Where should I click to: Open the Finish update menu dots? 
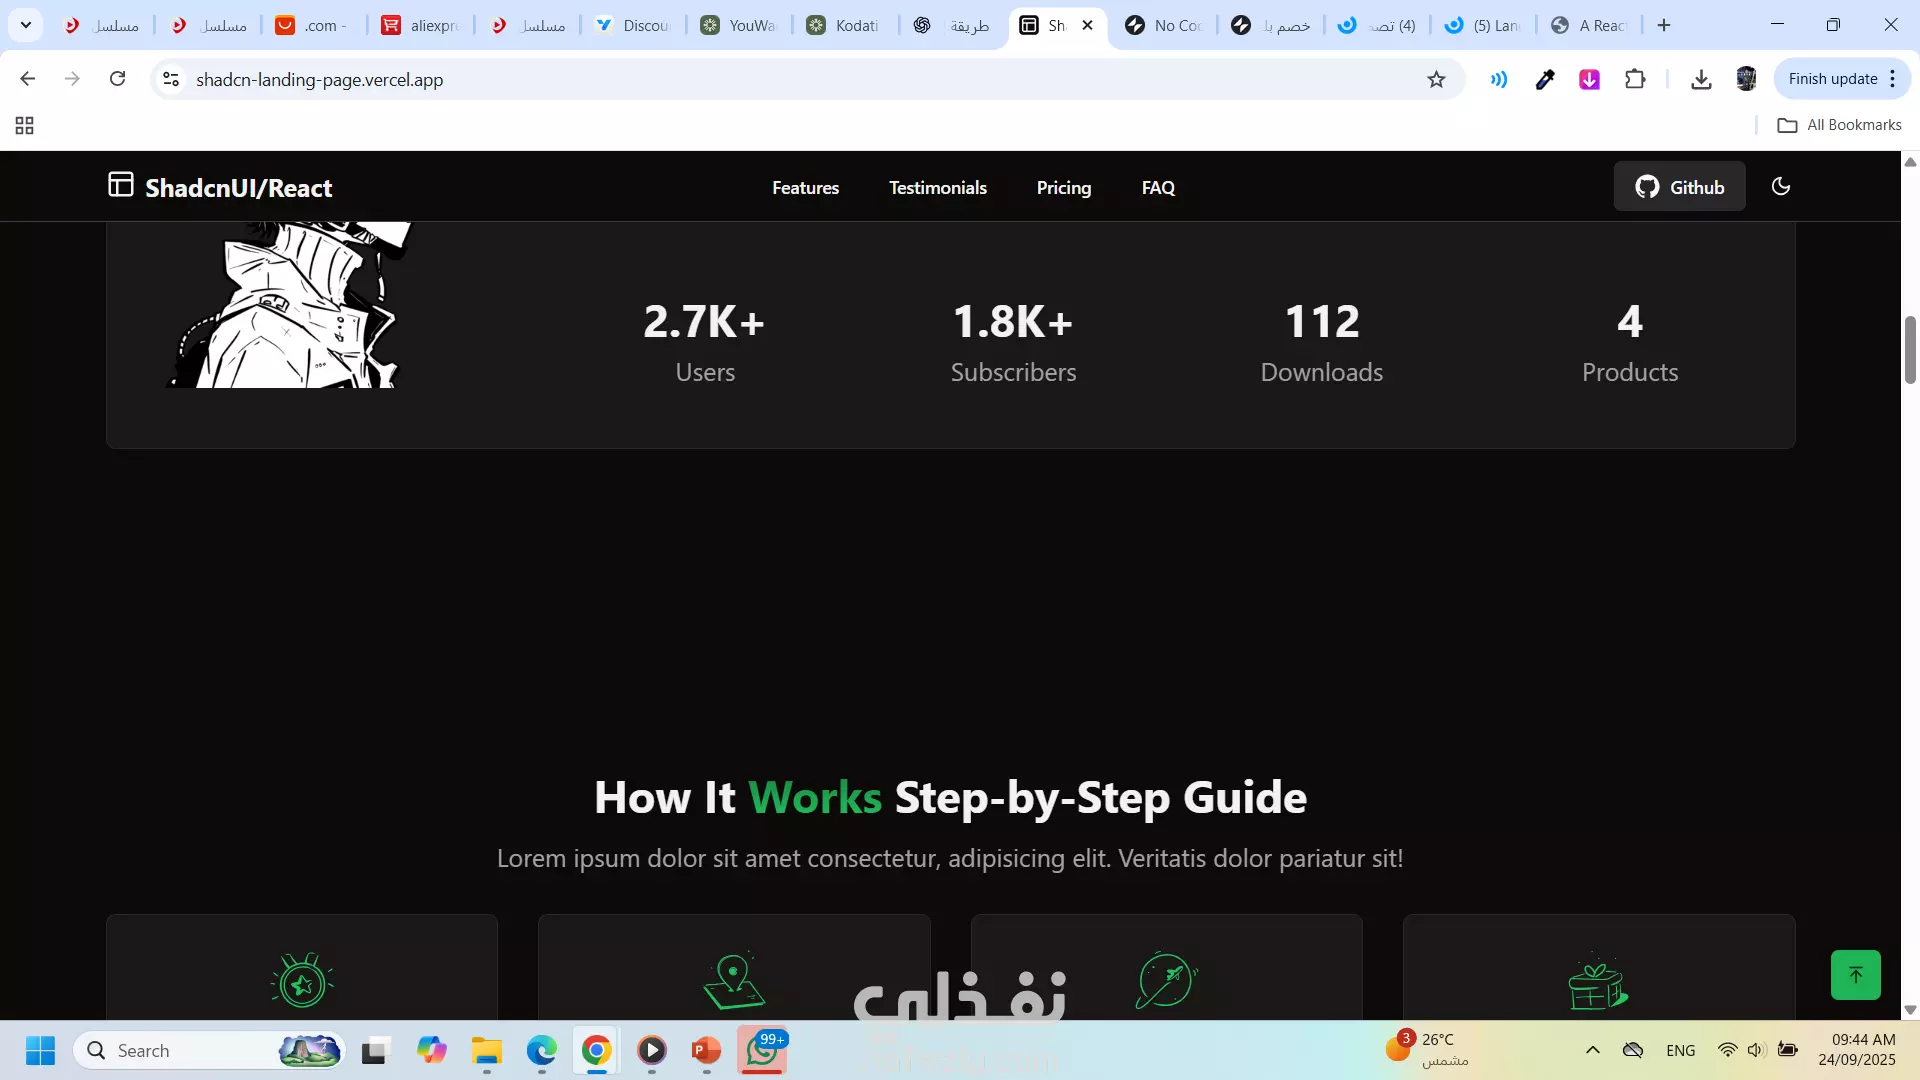tap(1893, 79)
